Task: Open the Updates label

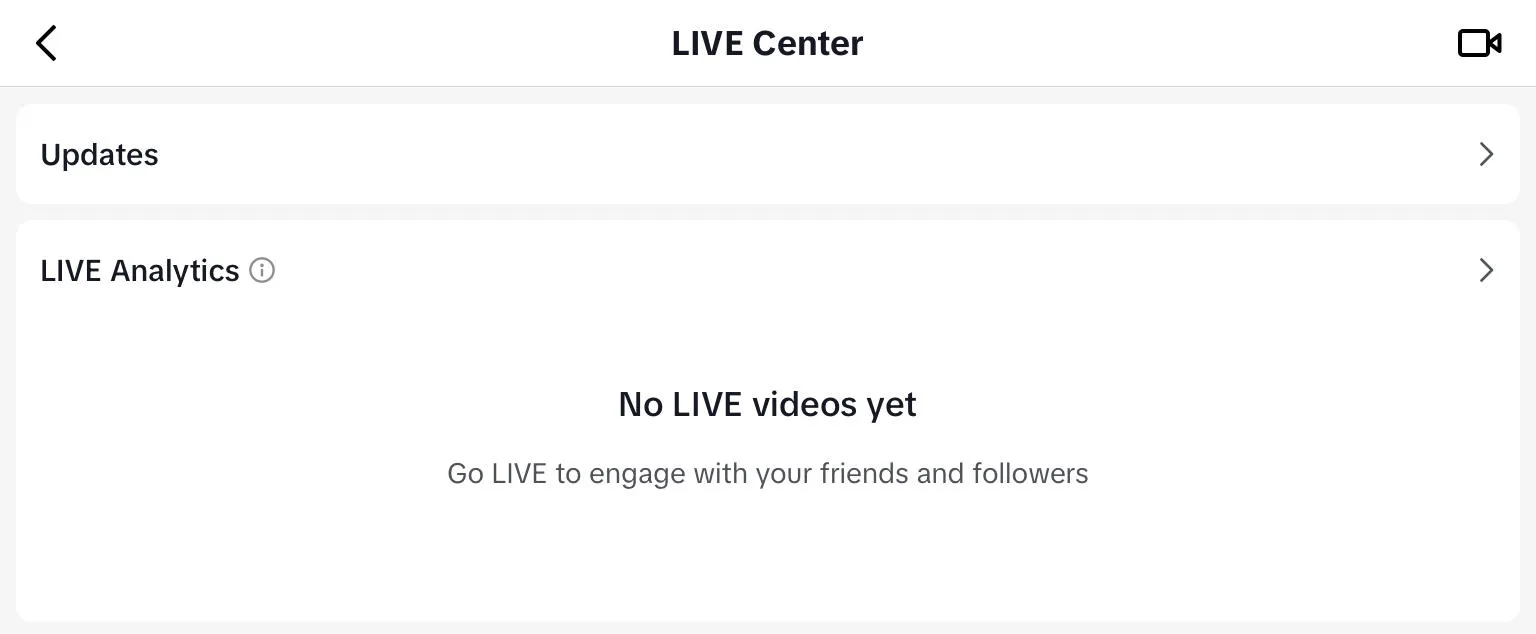Action: pos(99,155)
